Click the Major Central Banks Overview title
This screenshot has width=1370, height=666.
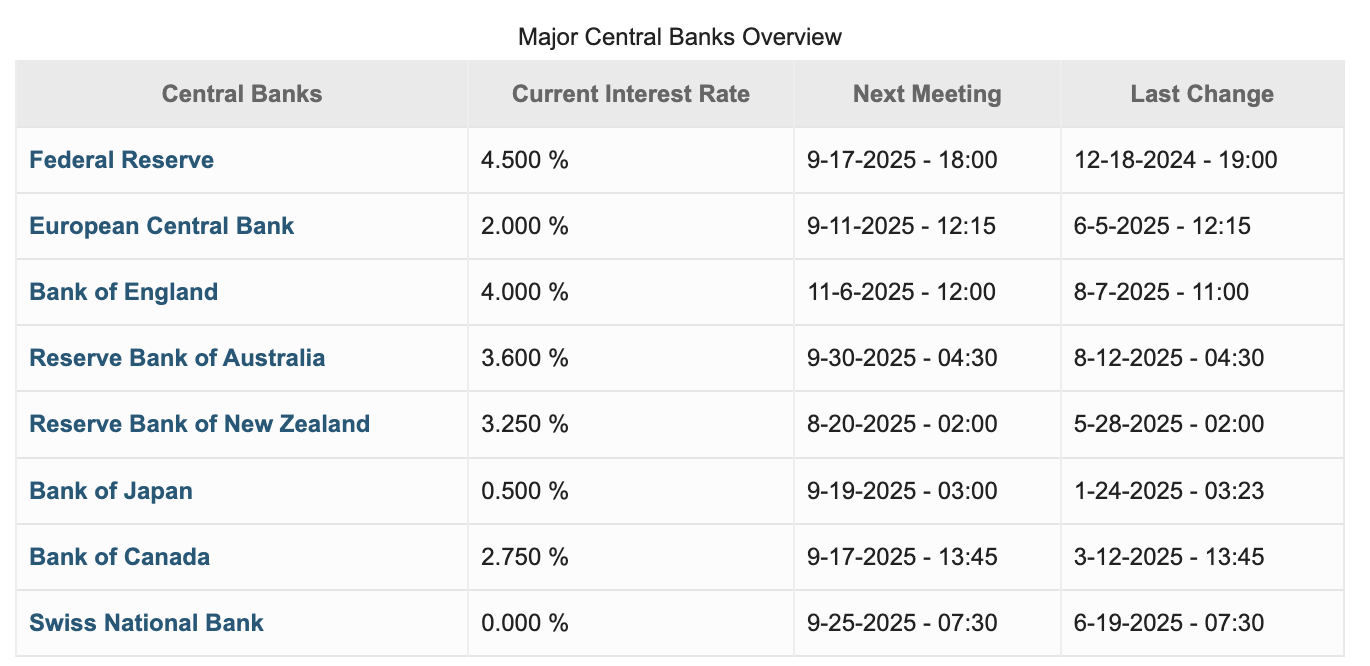(680, 37)
